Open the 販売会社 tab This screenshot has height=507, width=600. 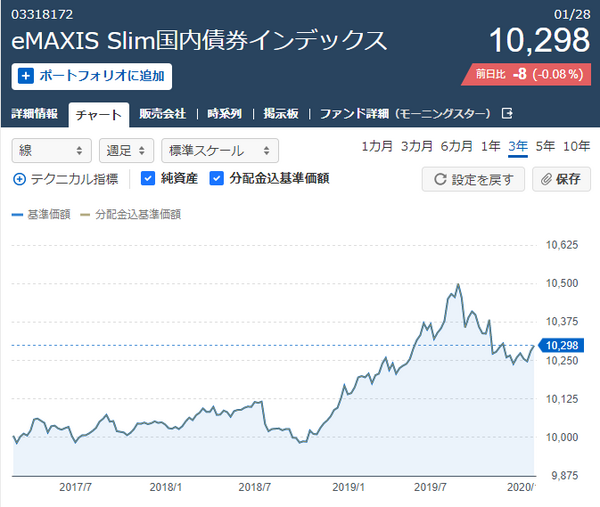click(x=163, y=114)
